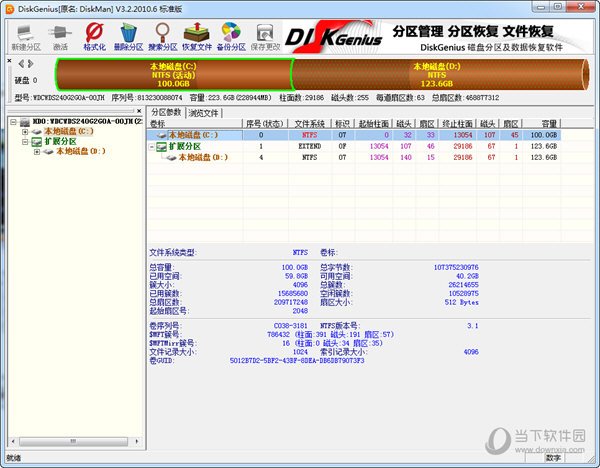Click the 卷标 column header
This screenshot has width=600, height=468.
[x=195, y=124]
